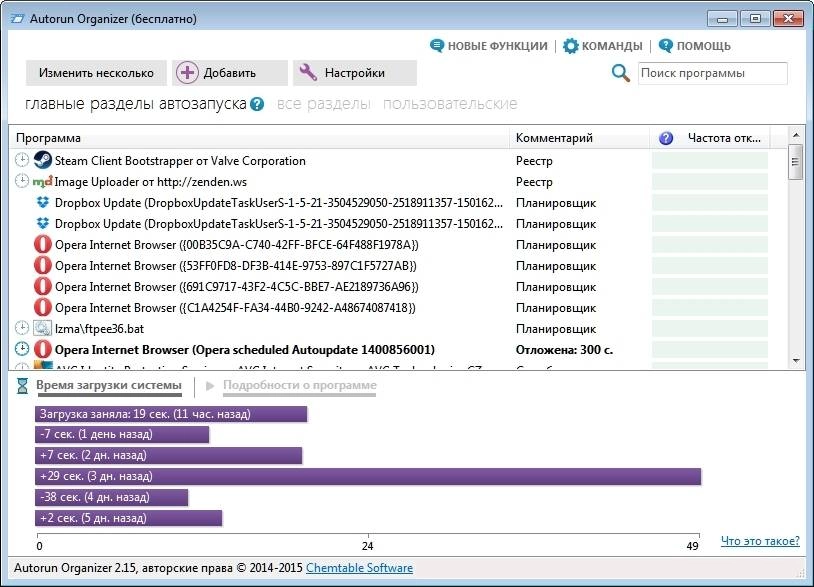Open the Новые функции menu

coord(497,46)
